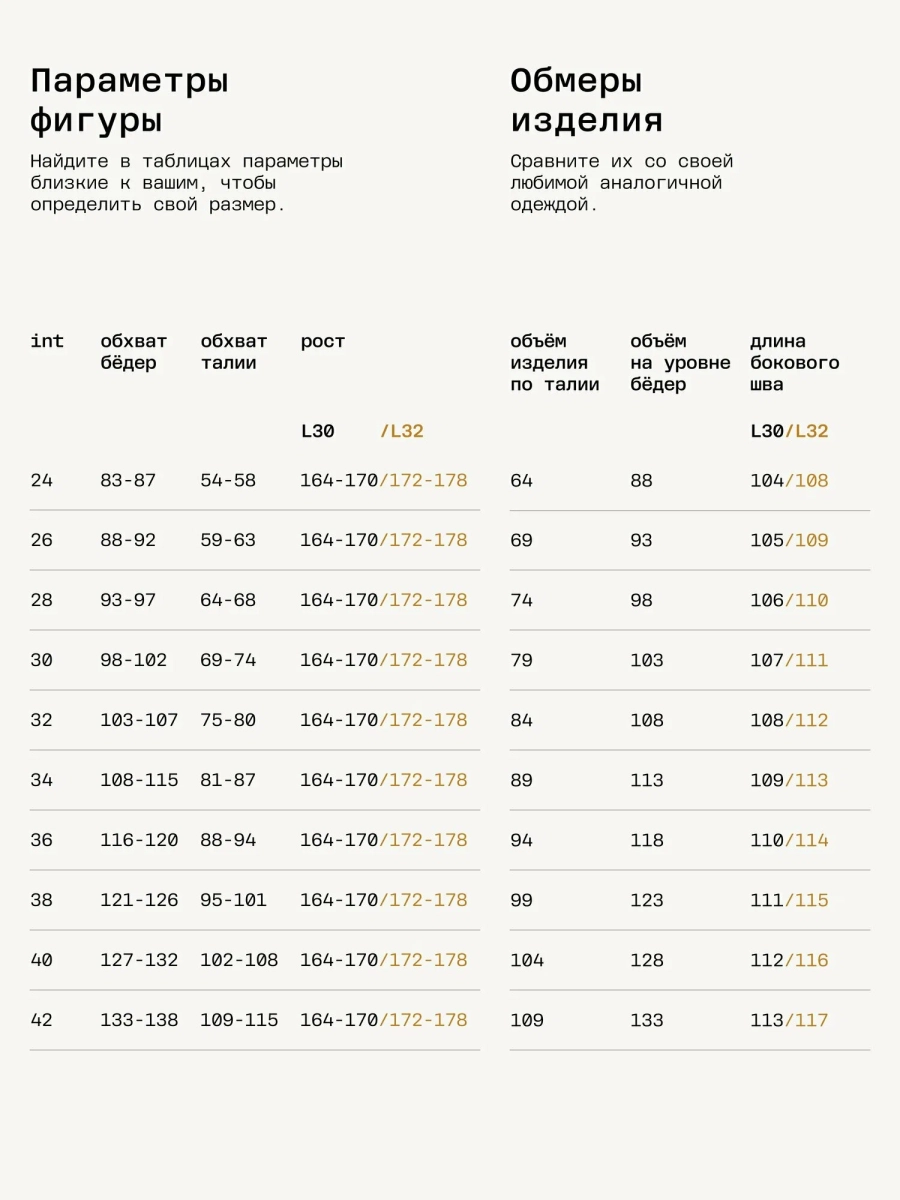The width and height of the screenshot is (900, 1200).
Task: Click the side seam value 113/117
Action: [789, 1020]
